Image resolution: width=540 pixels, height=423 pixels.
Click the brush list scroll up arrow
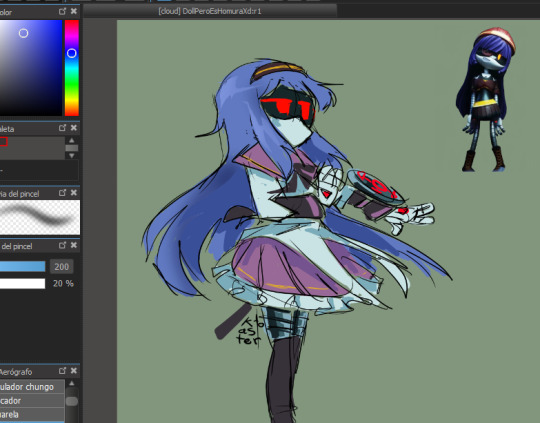tap(72, 383)
